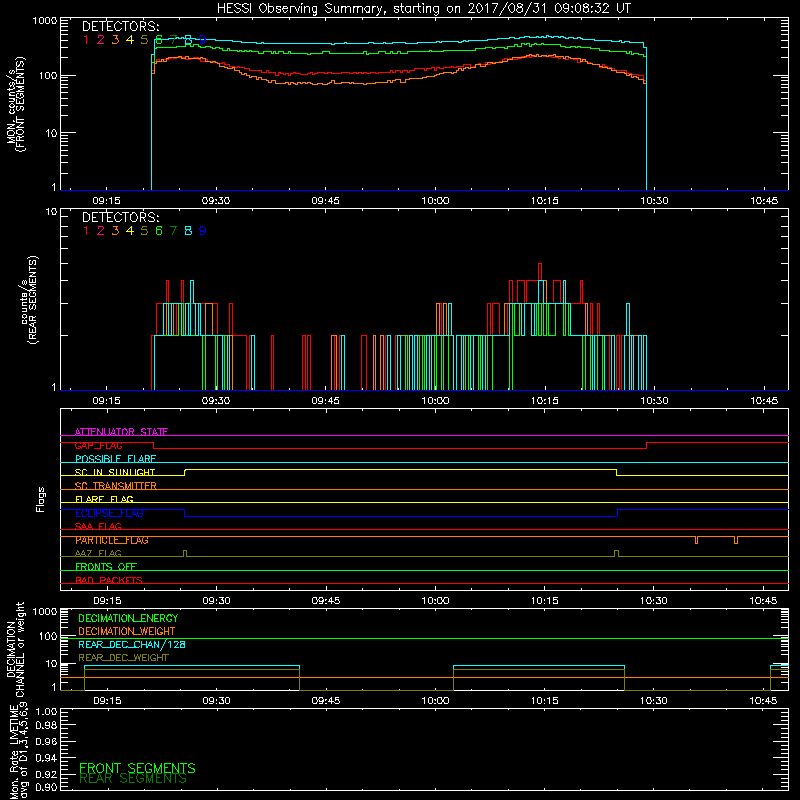Click the 'HESSI Observing Summary' plot title
Viewport: 800px width, 800px height.
[424, 9]
